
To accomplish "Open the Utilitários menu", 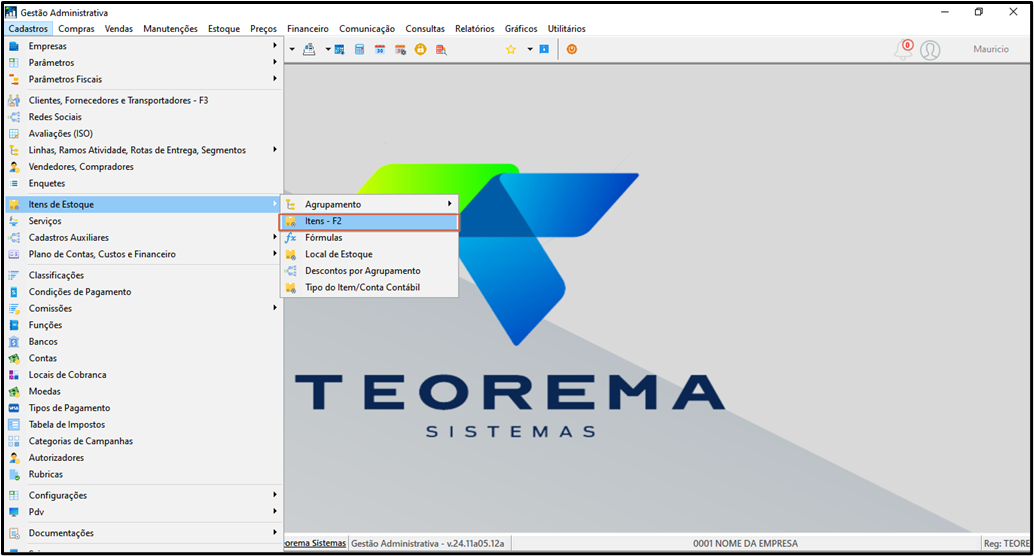I will pos(566,28).
